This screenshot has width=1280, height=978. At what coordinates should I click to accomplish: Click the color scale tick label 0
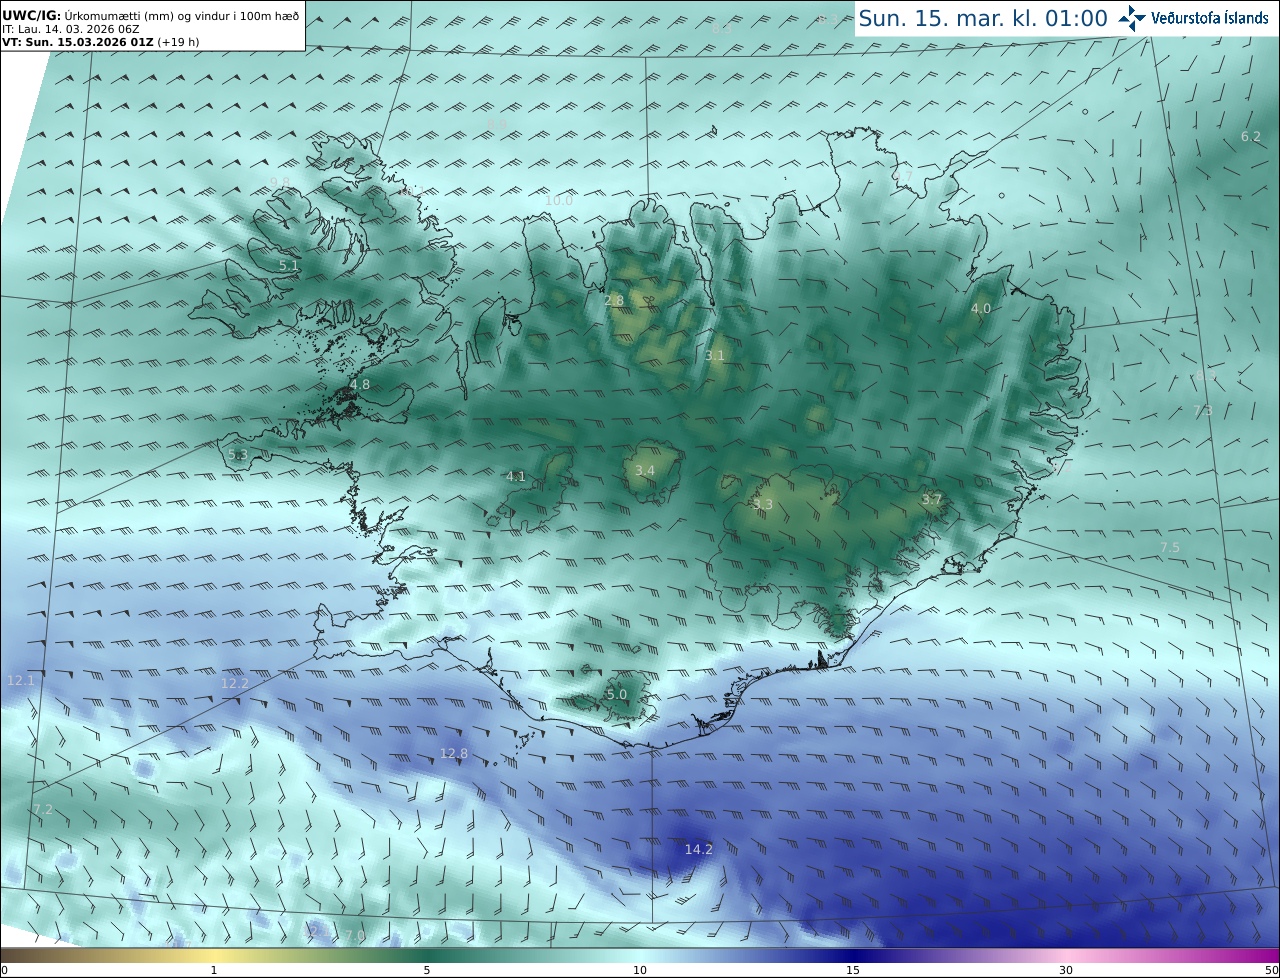pyautogui.click(x=4, y=970)
